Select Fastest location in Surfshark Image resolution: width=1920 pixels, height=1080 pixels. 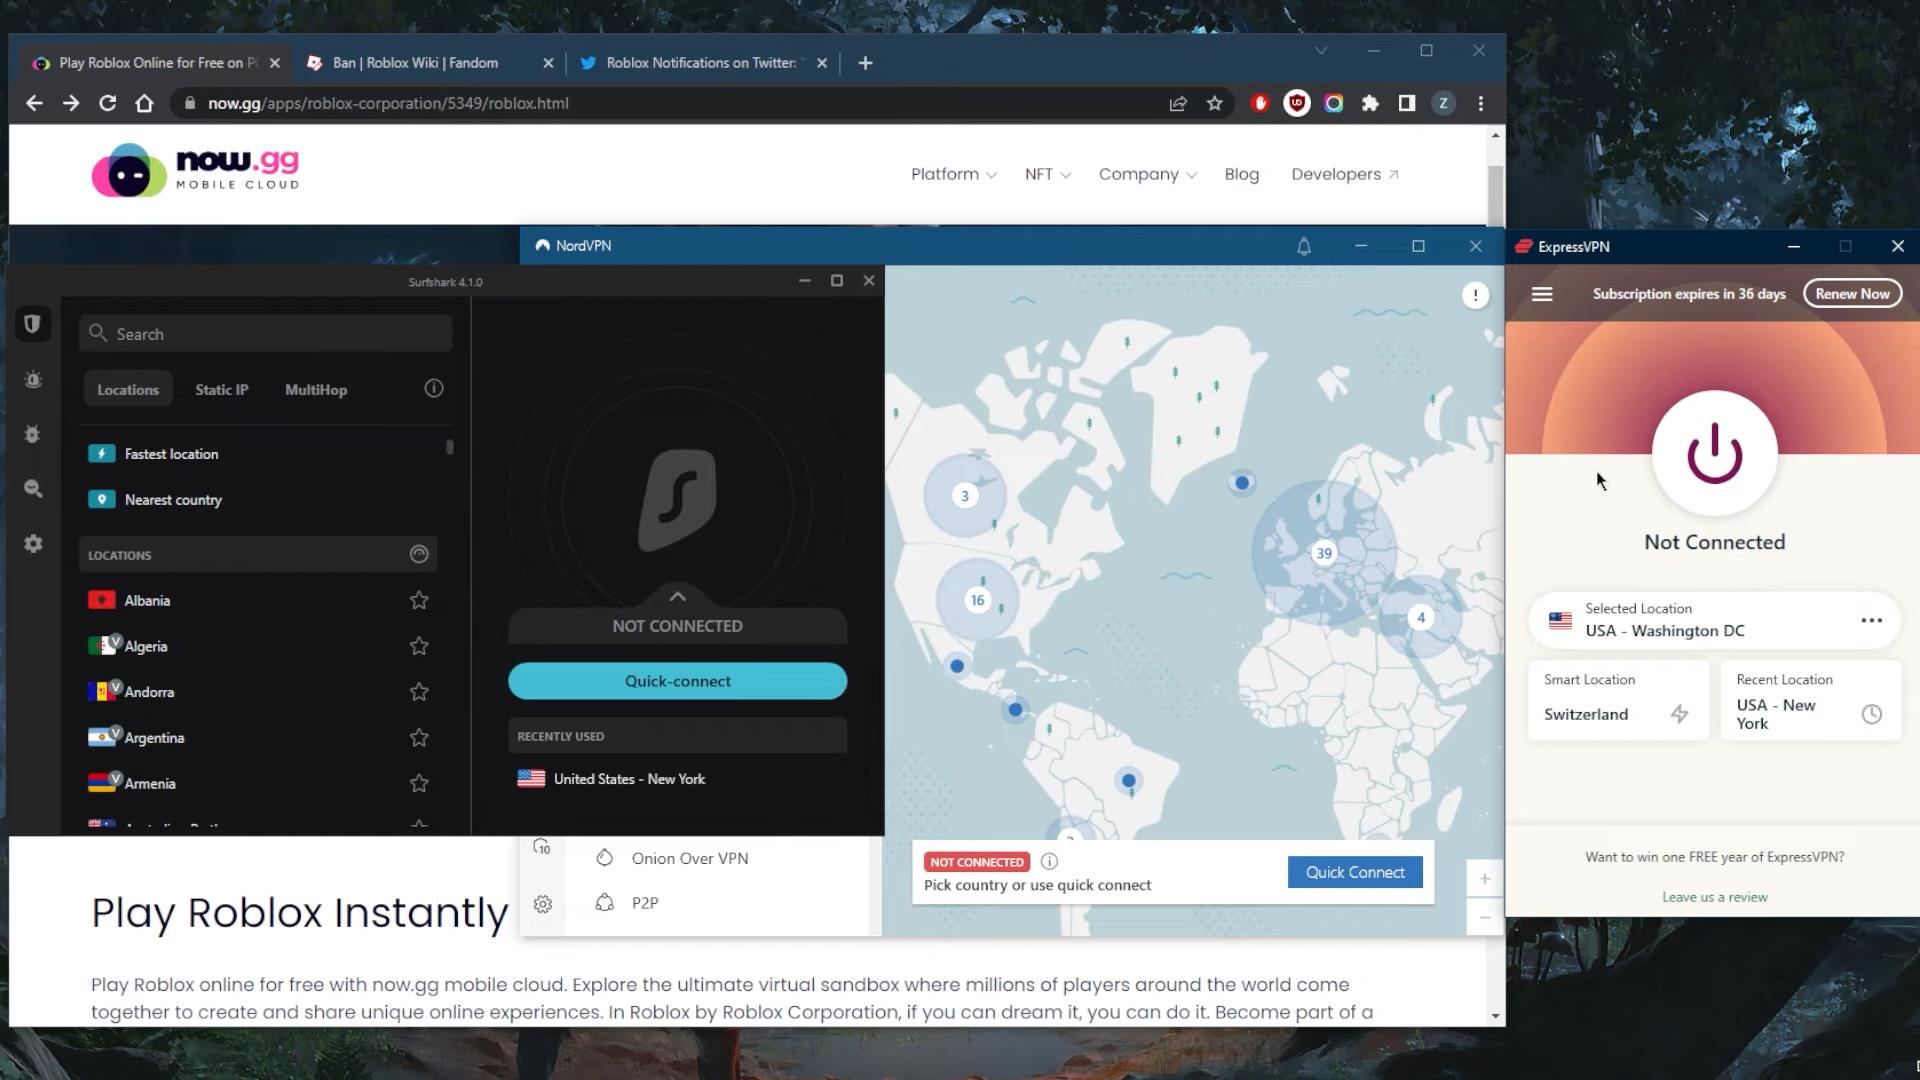pyautogui.click(x=260, y=454)
